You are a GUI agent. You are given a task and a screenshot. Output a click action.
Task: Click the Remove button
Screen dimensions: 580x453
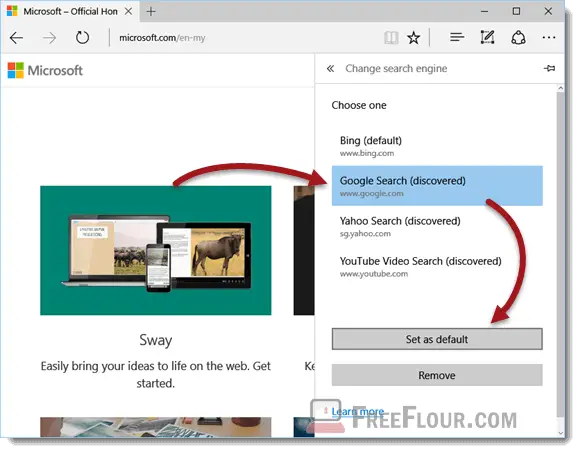coord(437,375)
